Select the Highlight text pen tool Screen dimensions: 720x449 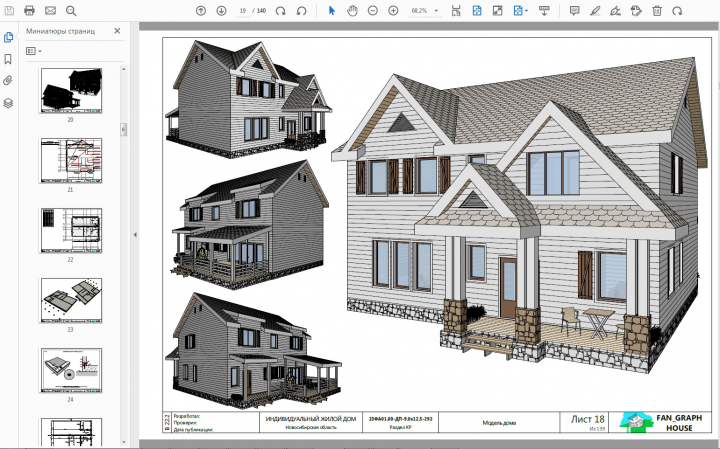point(595,11)
